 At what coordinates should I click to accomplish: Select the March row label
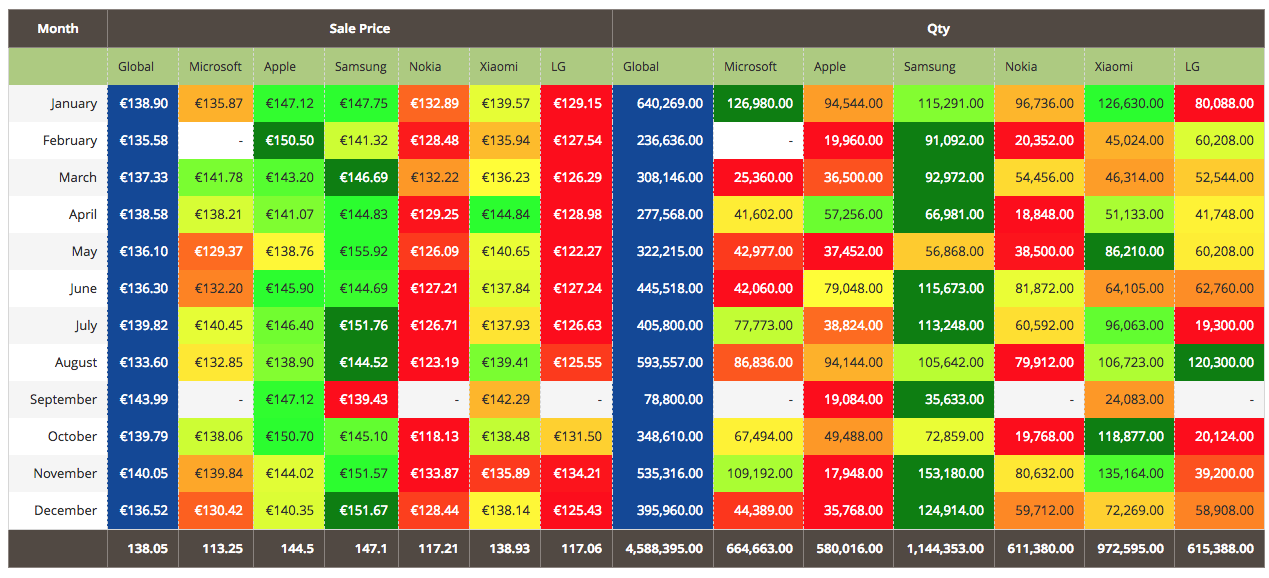(x=58, y=178)
